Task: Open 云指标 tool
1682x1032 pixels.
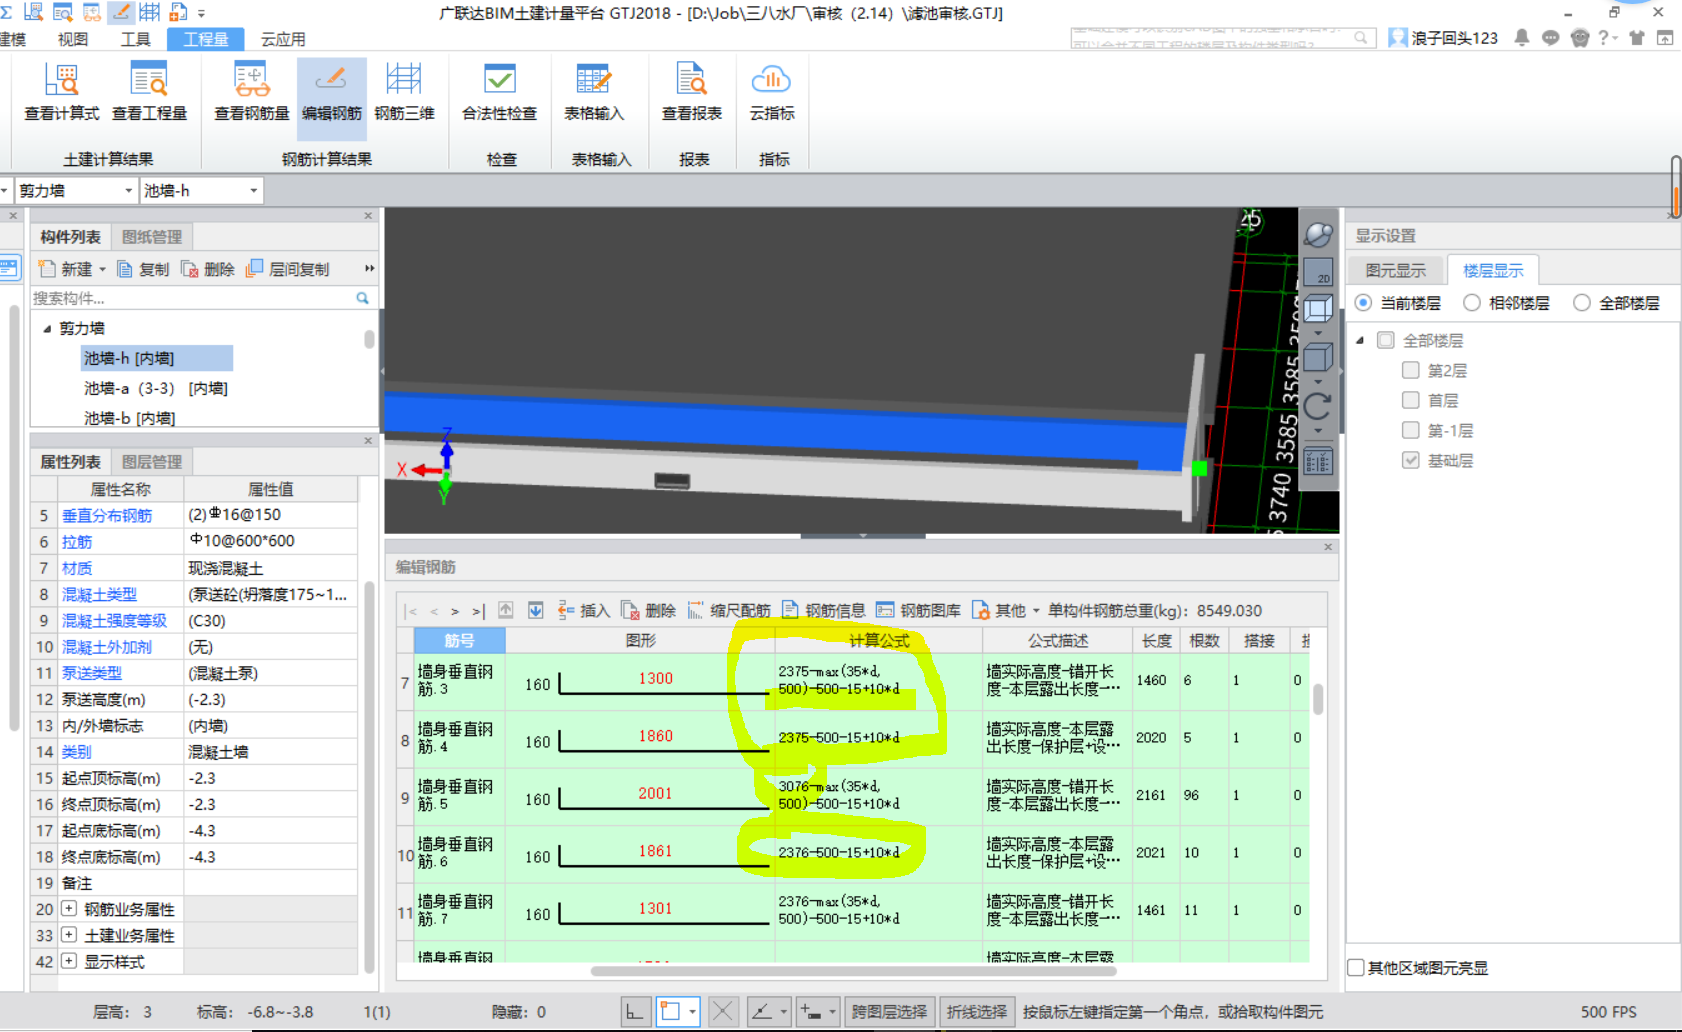Action: pos(772,92)
